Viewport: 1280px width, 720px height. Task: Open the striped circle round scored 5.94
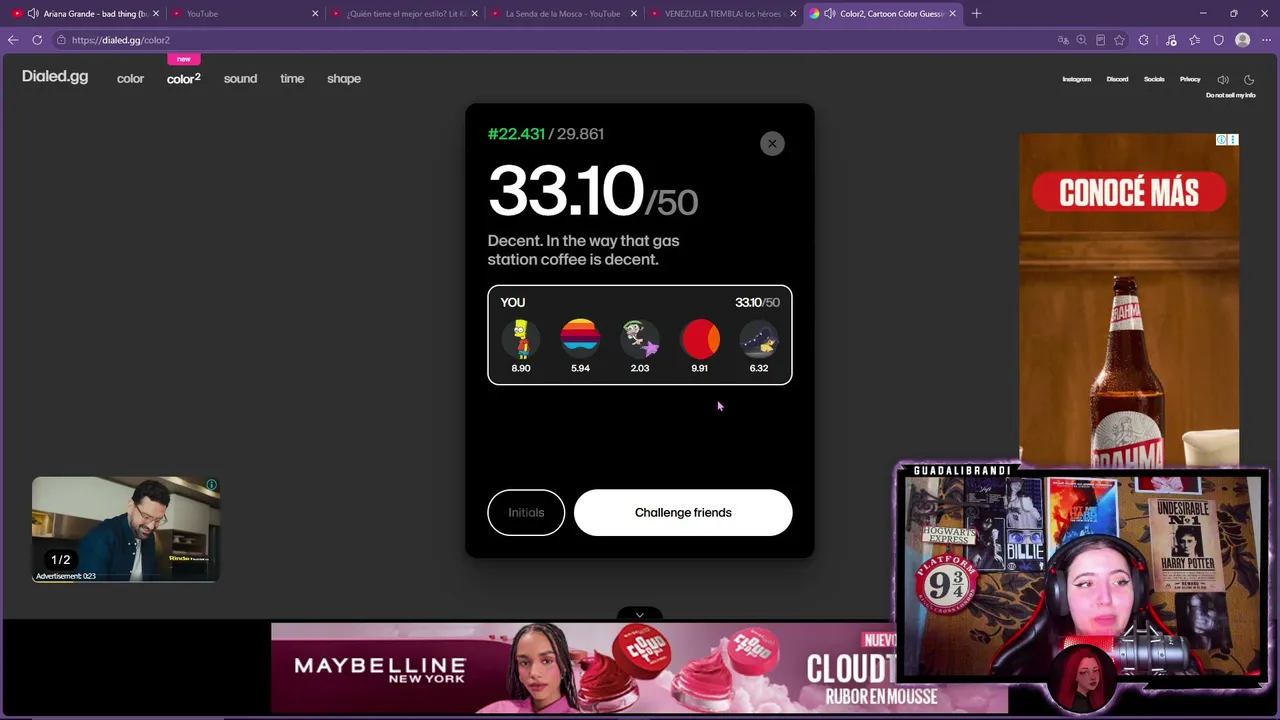click(580, 340)
